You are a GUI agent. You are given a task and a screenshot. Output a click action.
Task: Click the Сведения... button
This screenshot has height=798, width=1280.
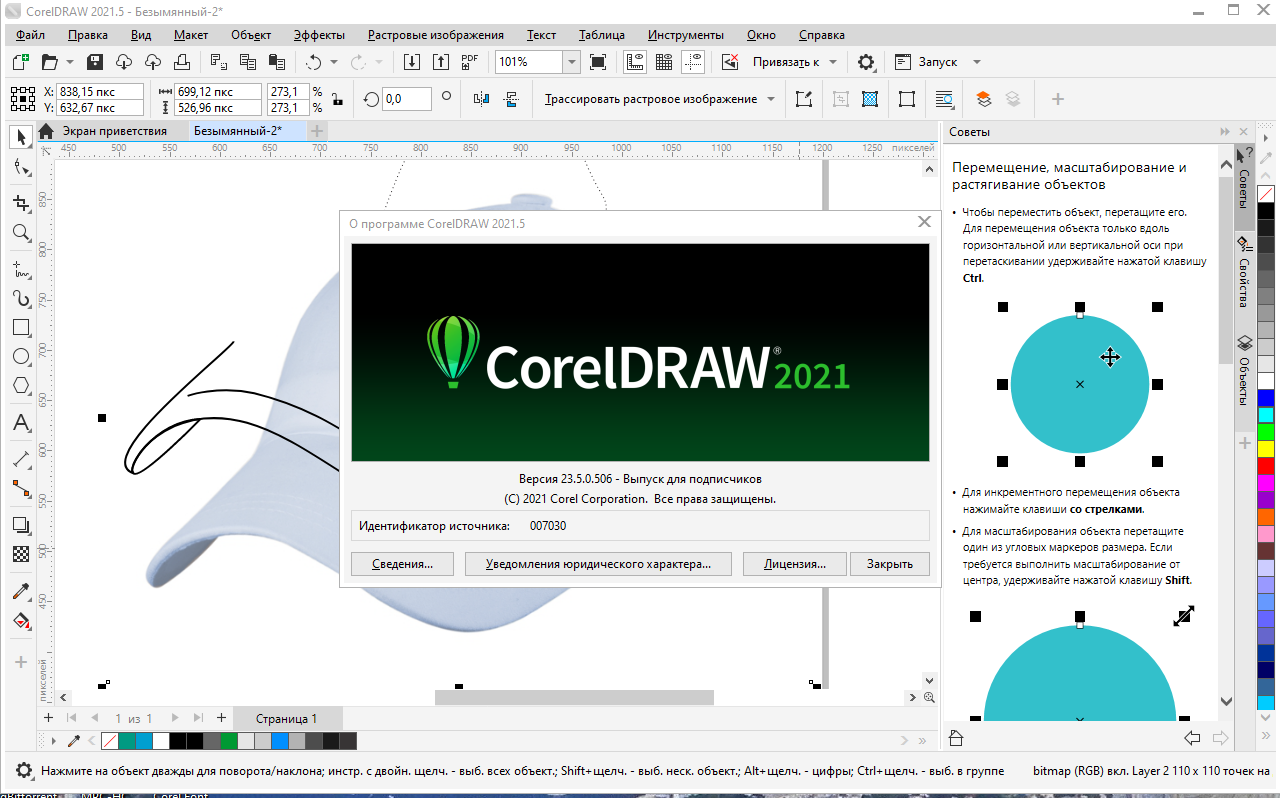pos(402,564)
